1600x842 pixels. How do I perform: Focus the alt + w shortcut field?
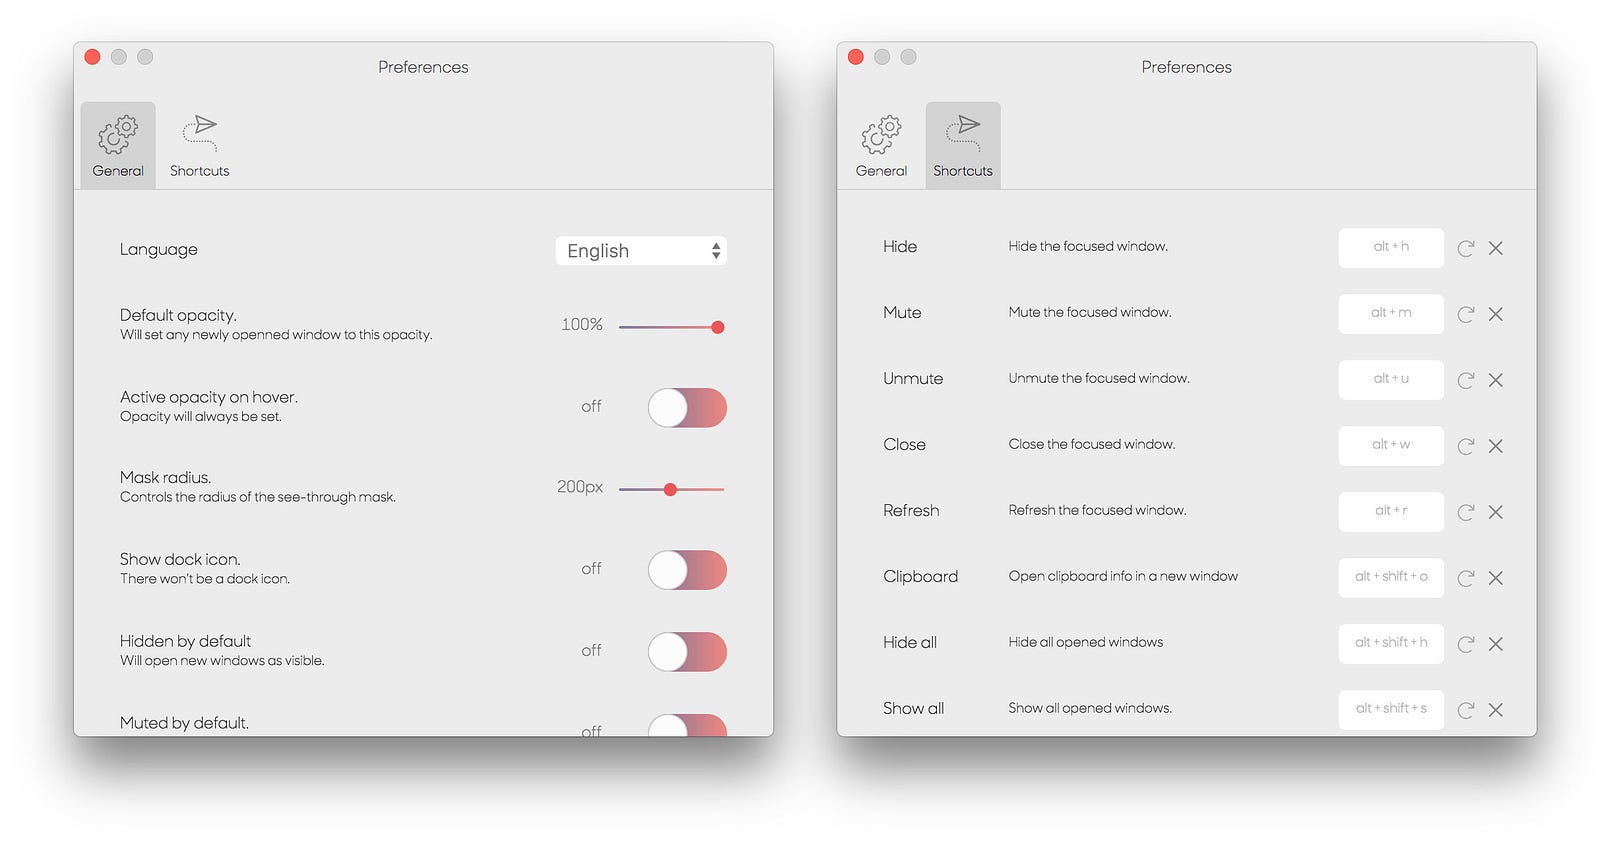(x=1391, y=446)
